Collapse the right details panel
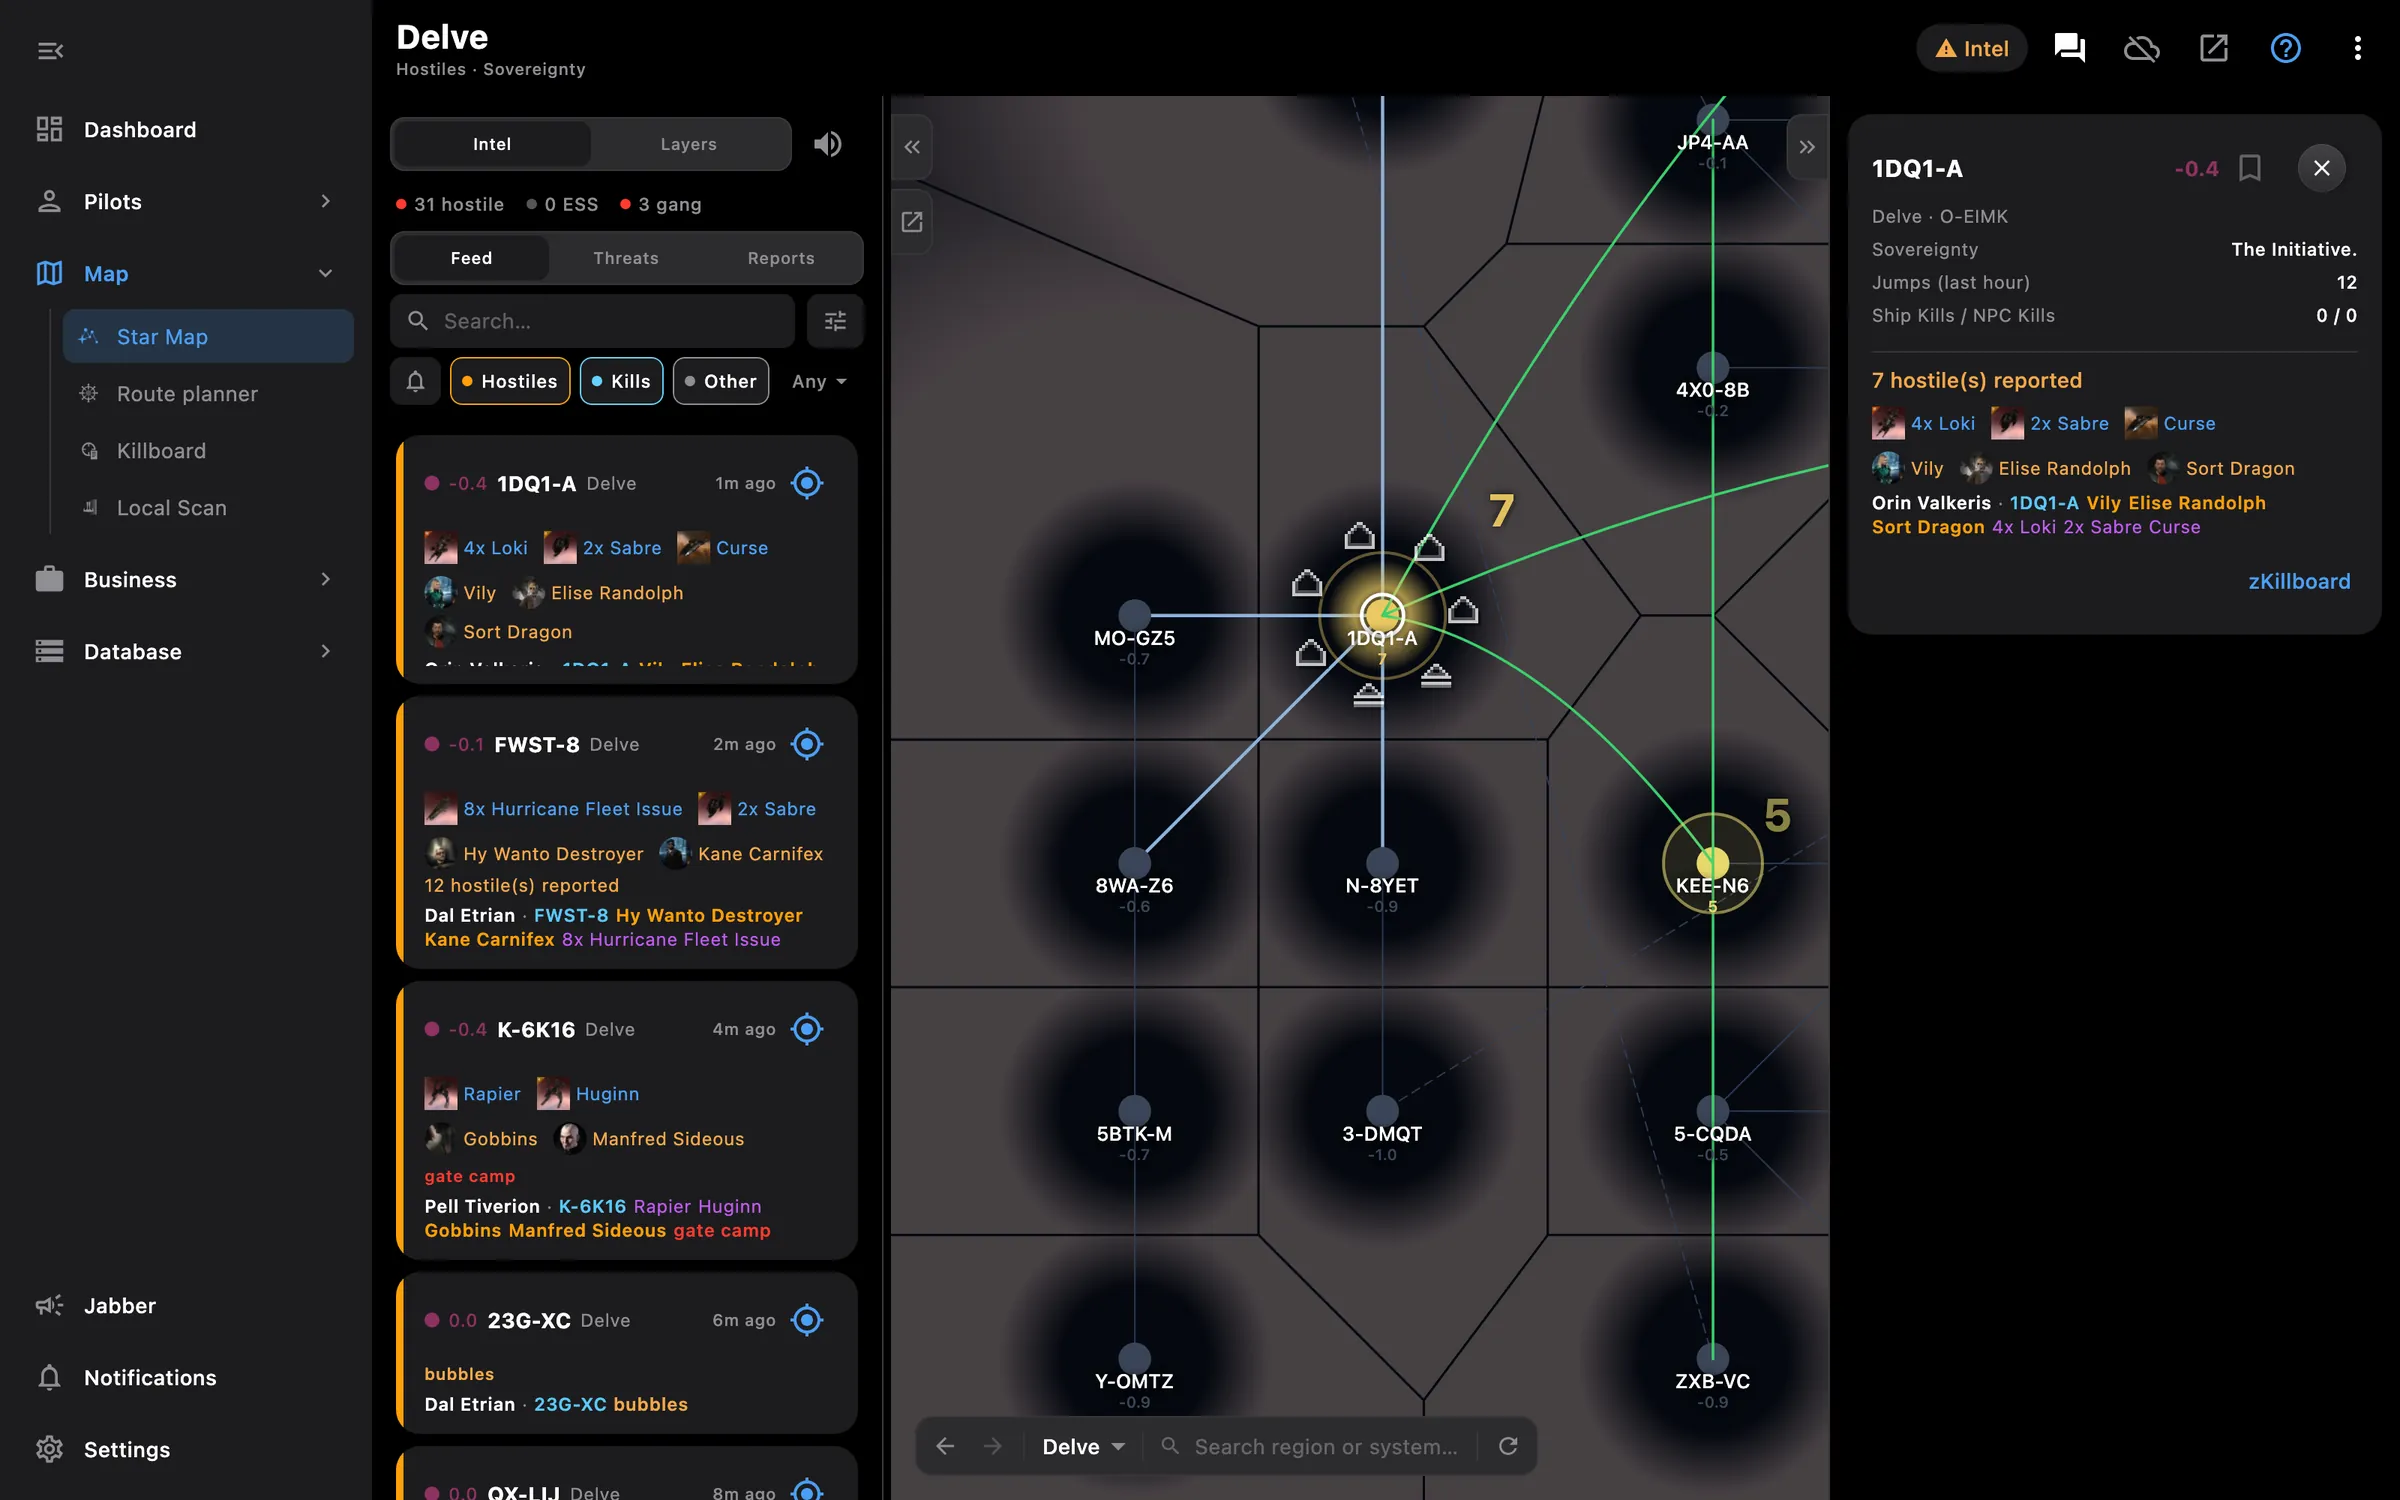This screenshot has width=2400, height=1500. click(1806, 147)
